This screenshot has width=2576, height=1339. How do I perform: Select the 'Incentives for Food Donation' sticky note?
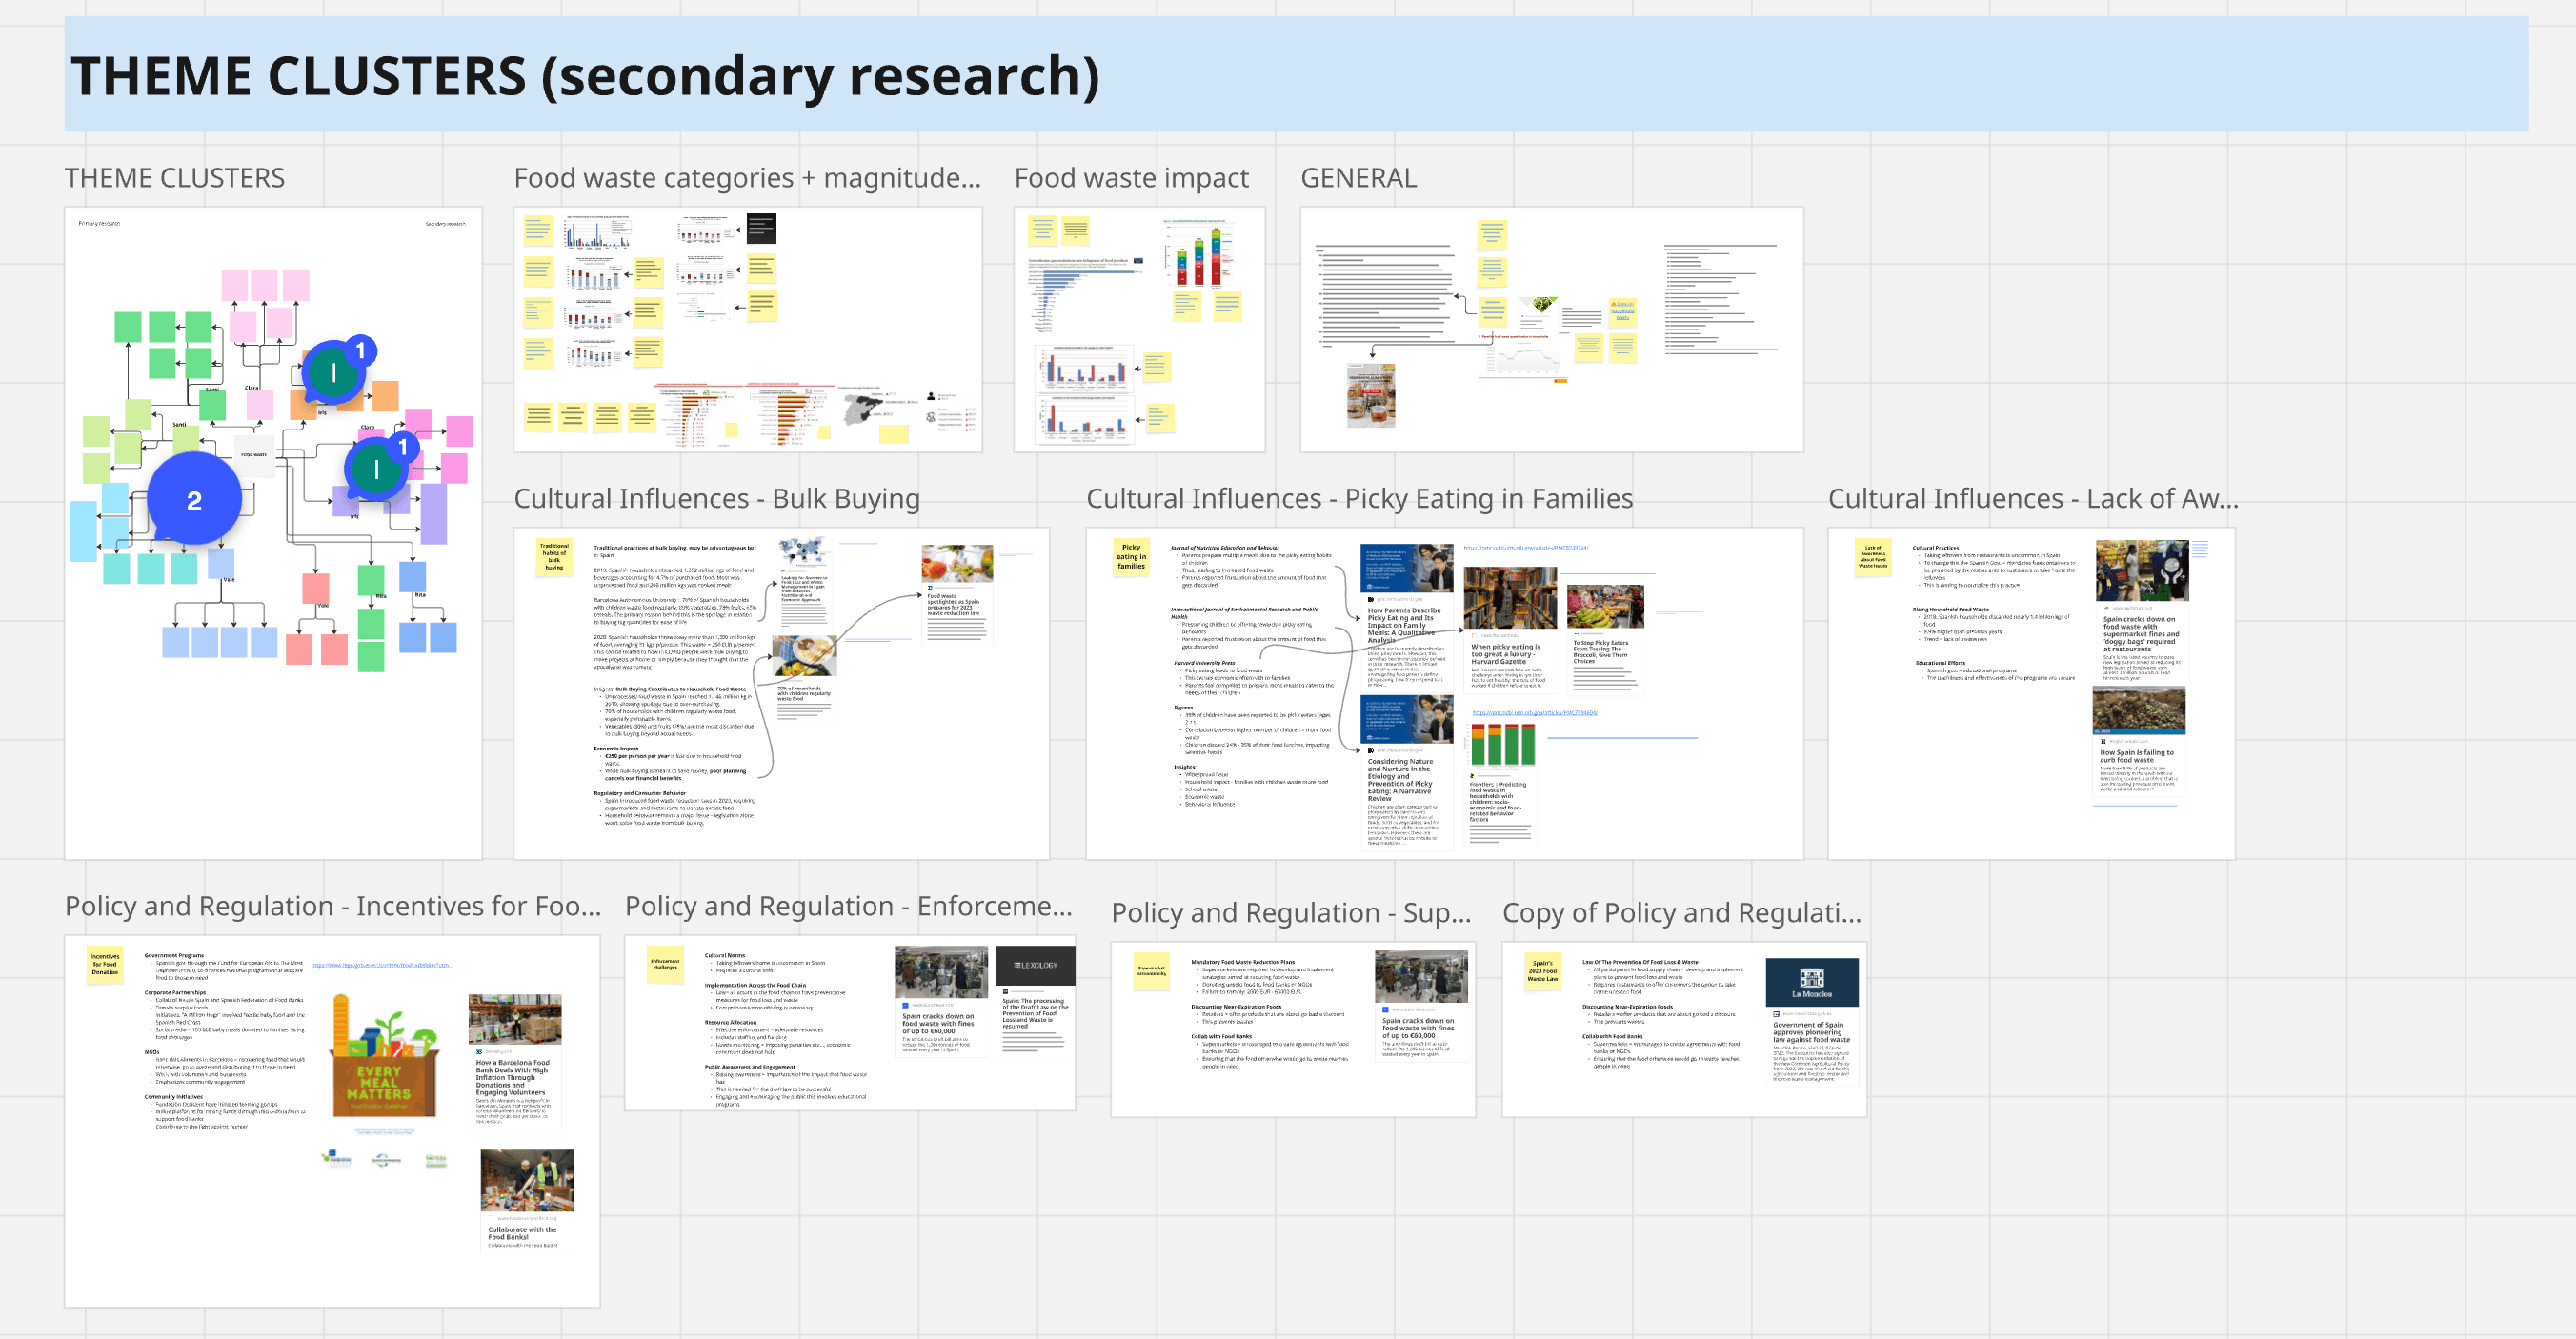[104, 964]
